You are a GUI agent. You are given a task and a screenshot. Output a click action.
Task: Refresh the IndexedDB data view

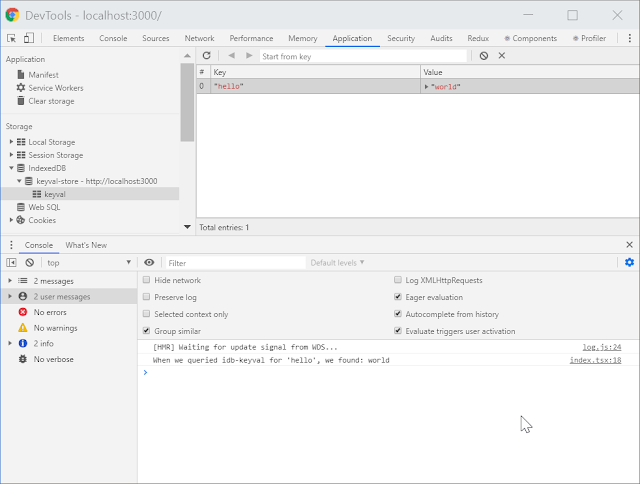(x=207, y=56)
